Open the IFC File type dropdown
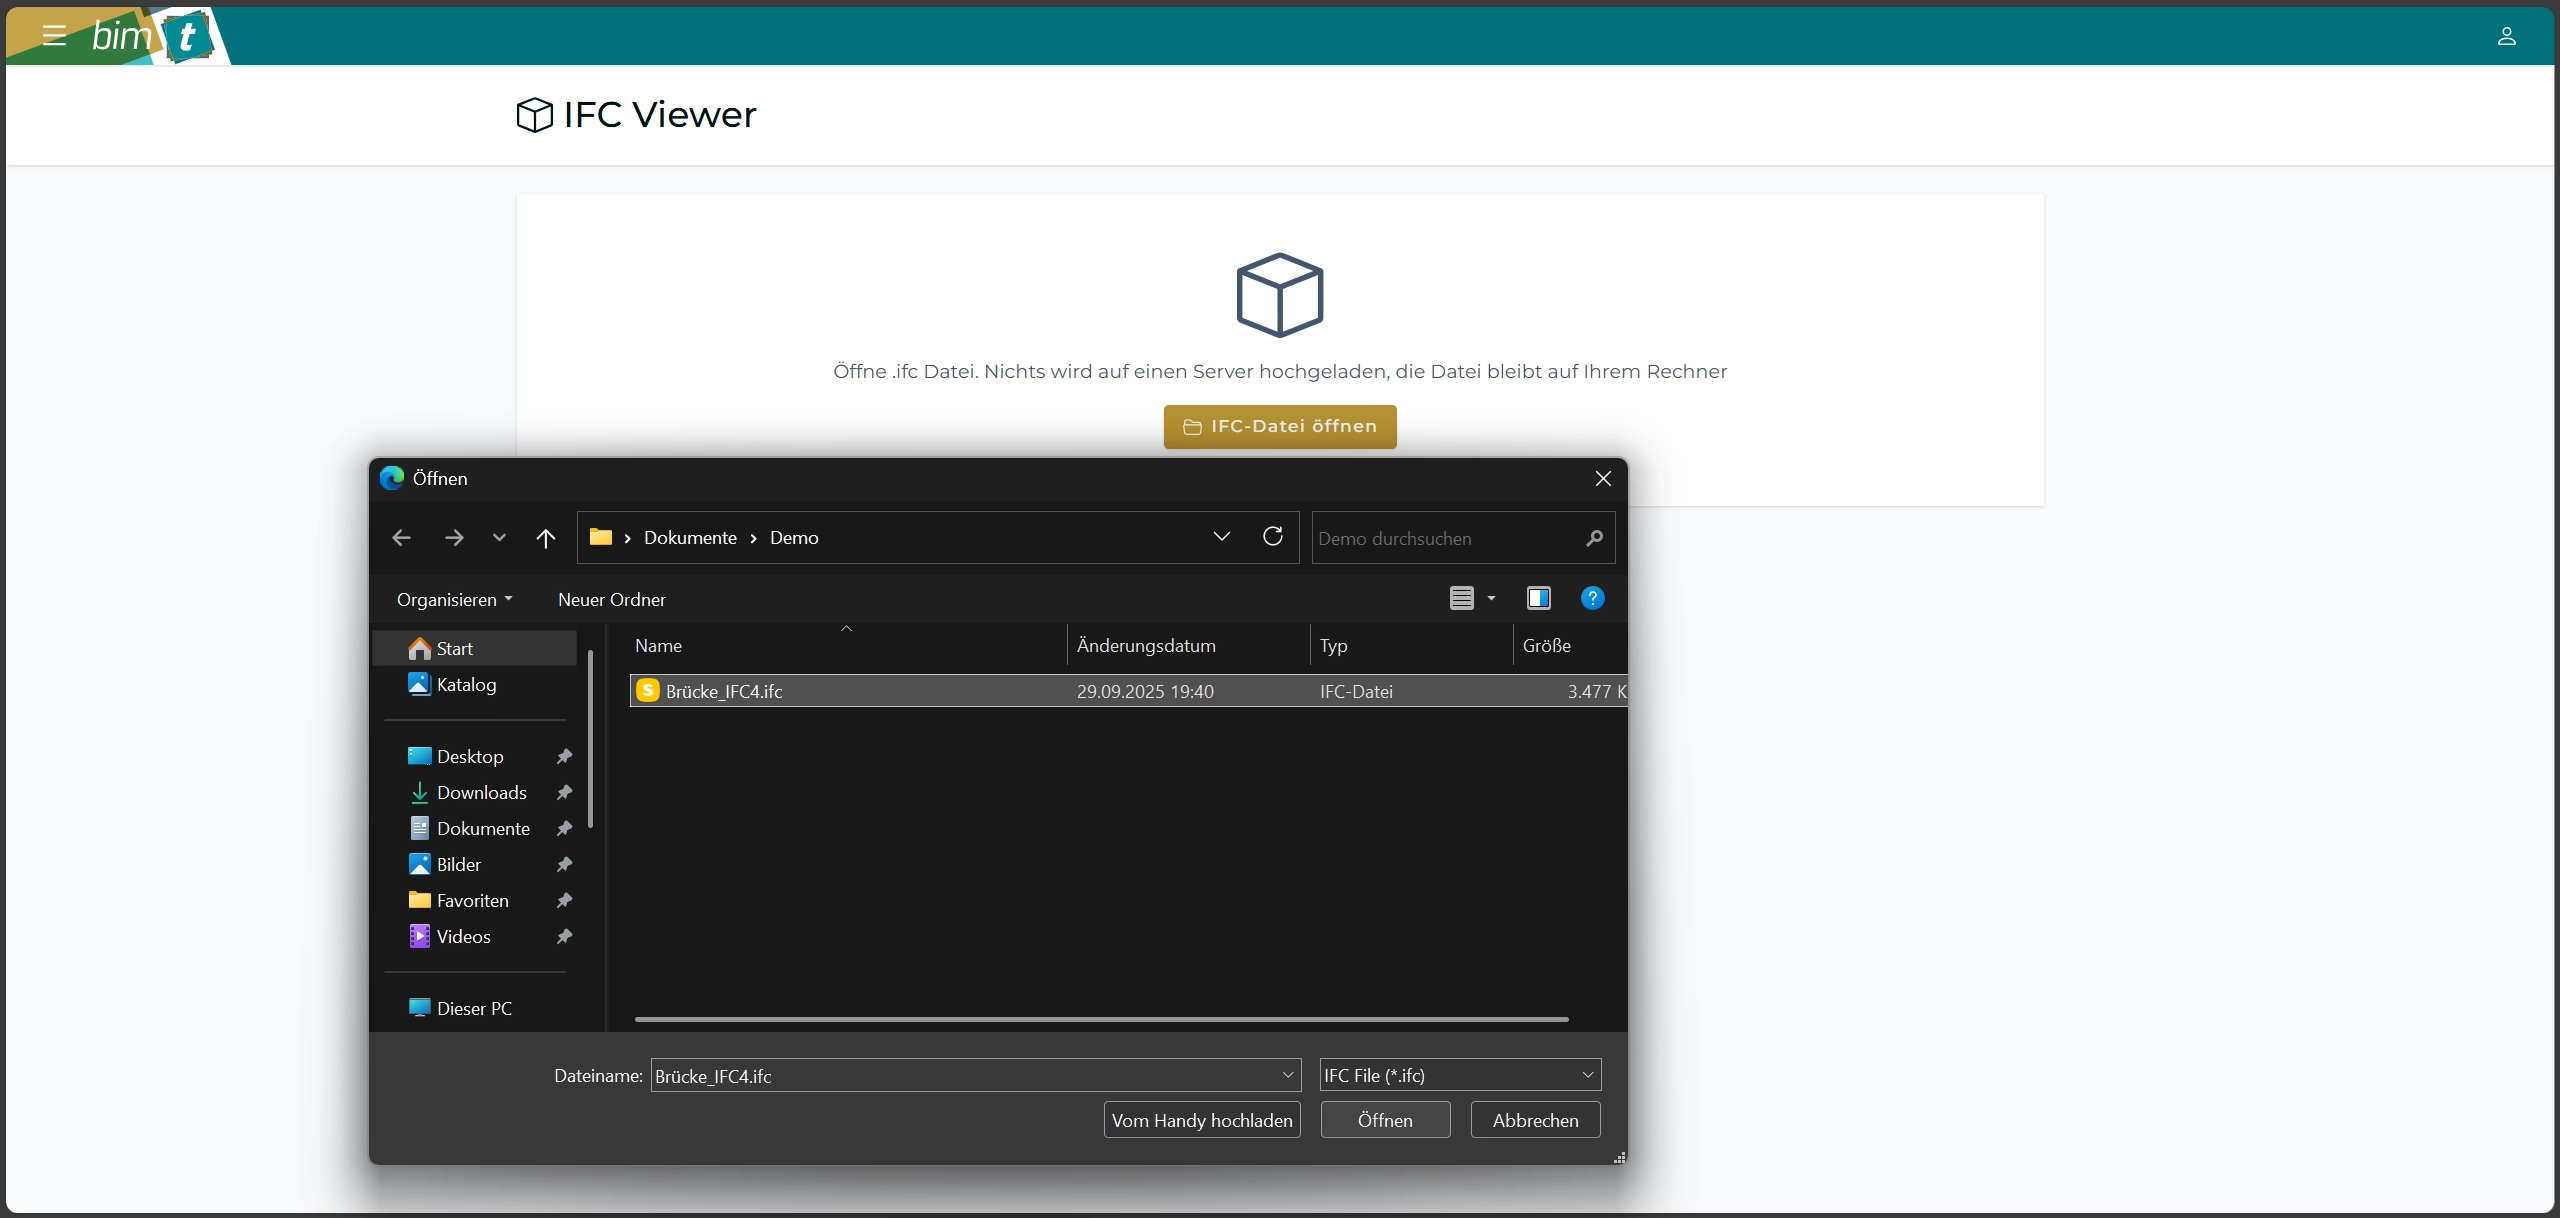Viewport: 2560px width, 1218px height. click(x=1459, y=1075)
